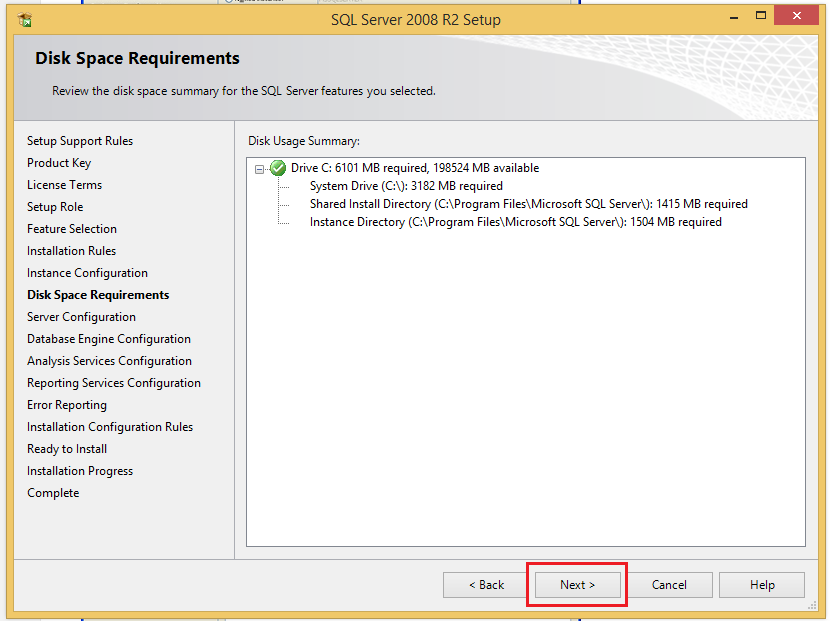Click the SQL Server icon in the title bar
Viewport: 831px width, 621px height.
pos(22,18)
